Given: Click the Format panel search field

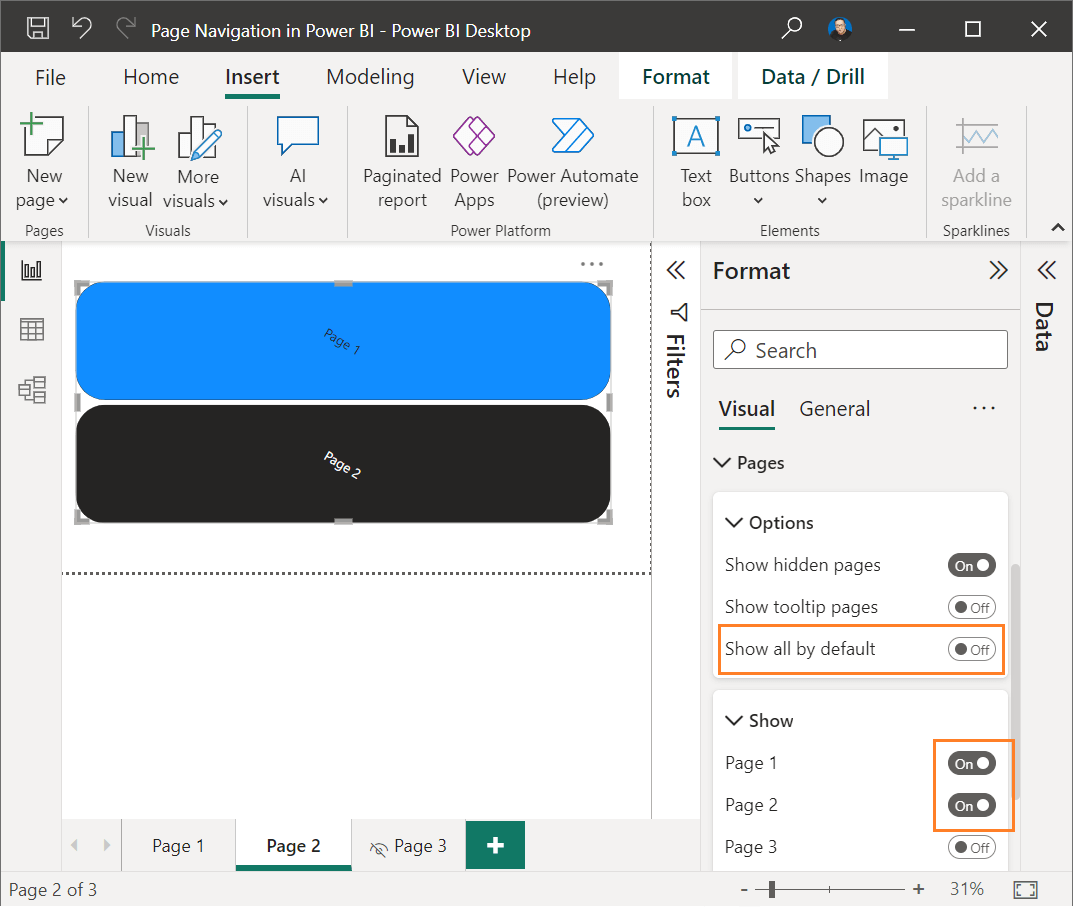Looking at the screenshot, I should click(x=860, y=350).
